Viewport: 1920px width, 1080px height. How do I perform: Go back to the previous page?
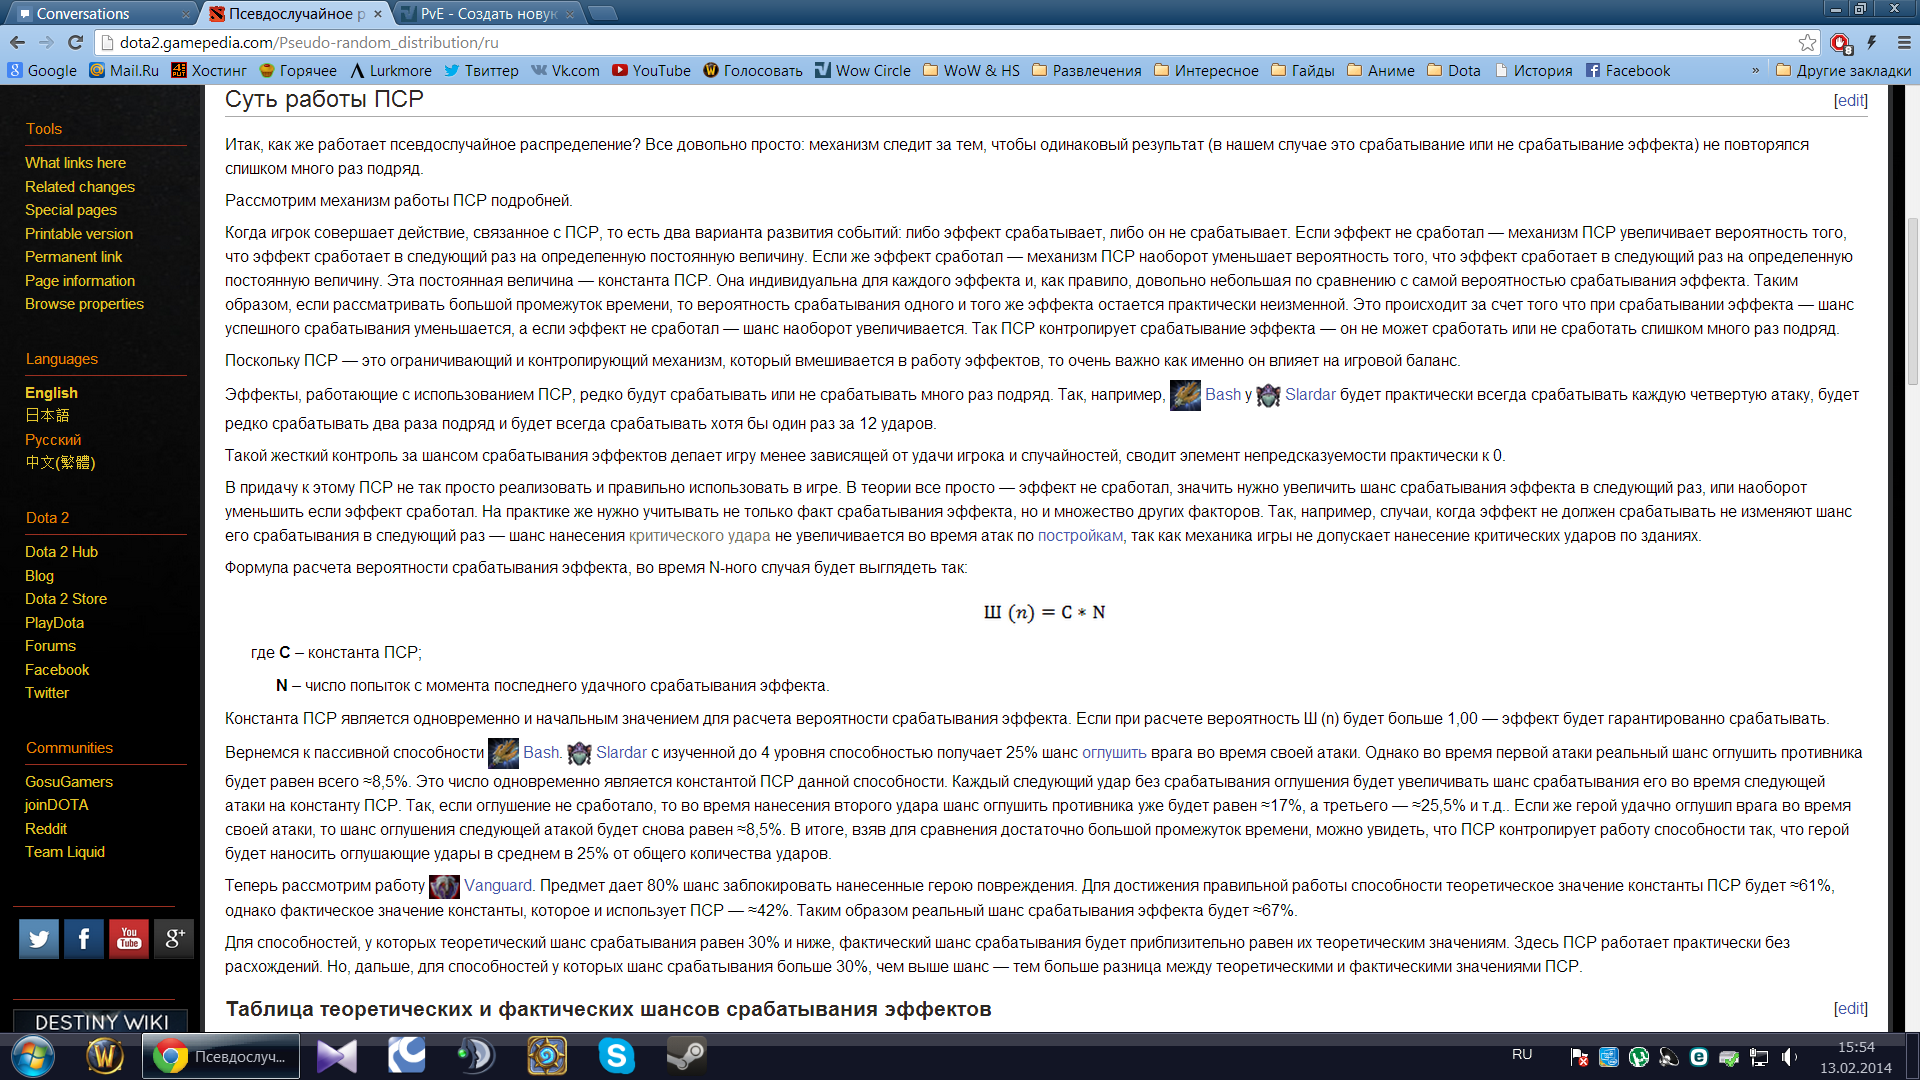[17, 43]
